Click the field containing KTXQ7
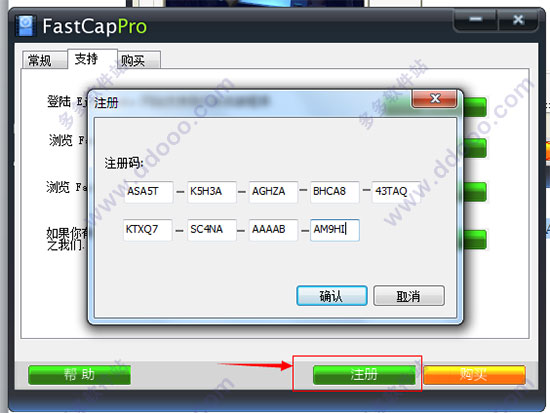The height and width of the screenshot is (413, 550). pyautogui.click(x=148, y=230)
